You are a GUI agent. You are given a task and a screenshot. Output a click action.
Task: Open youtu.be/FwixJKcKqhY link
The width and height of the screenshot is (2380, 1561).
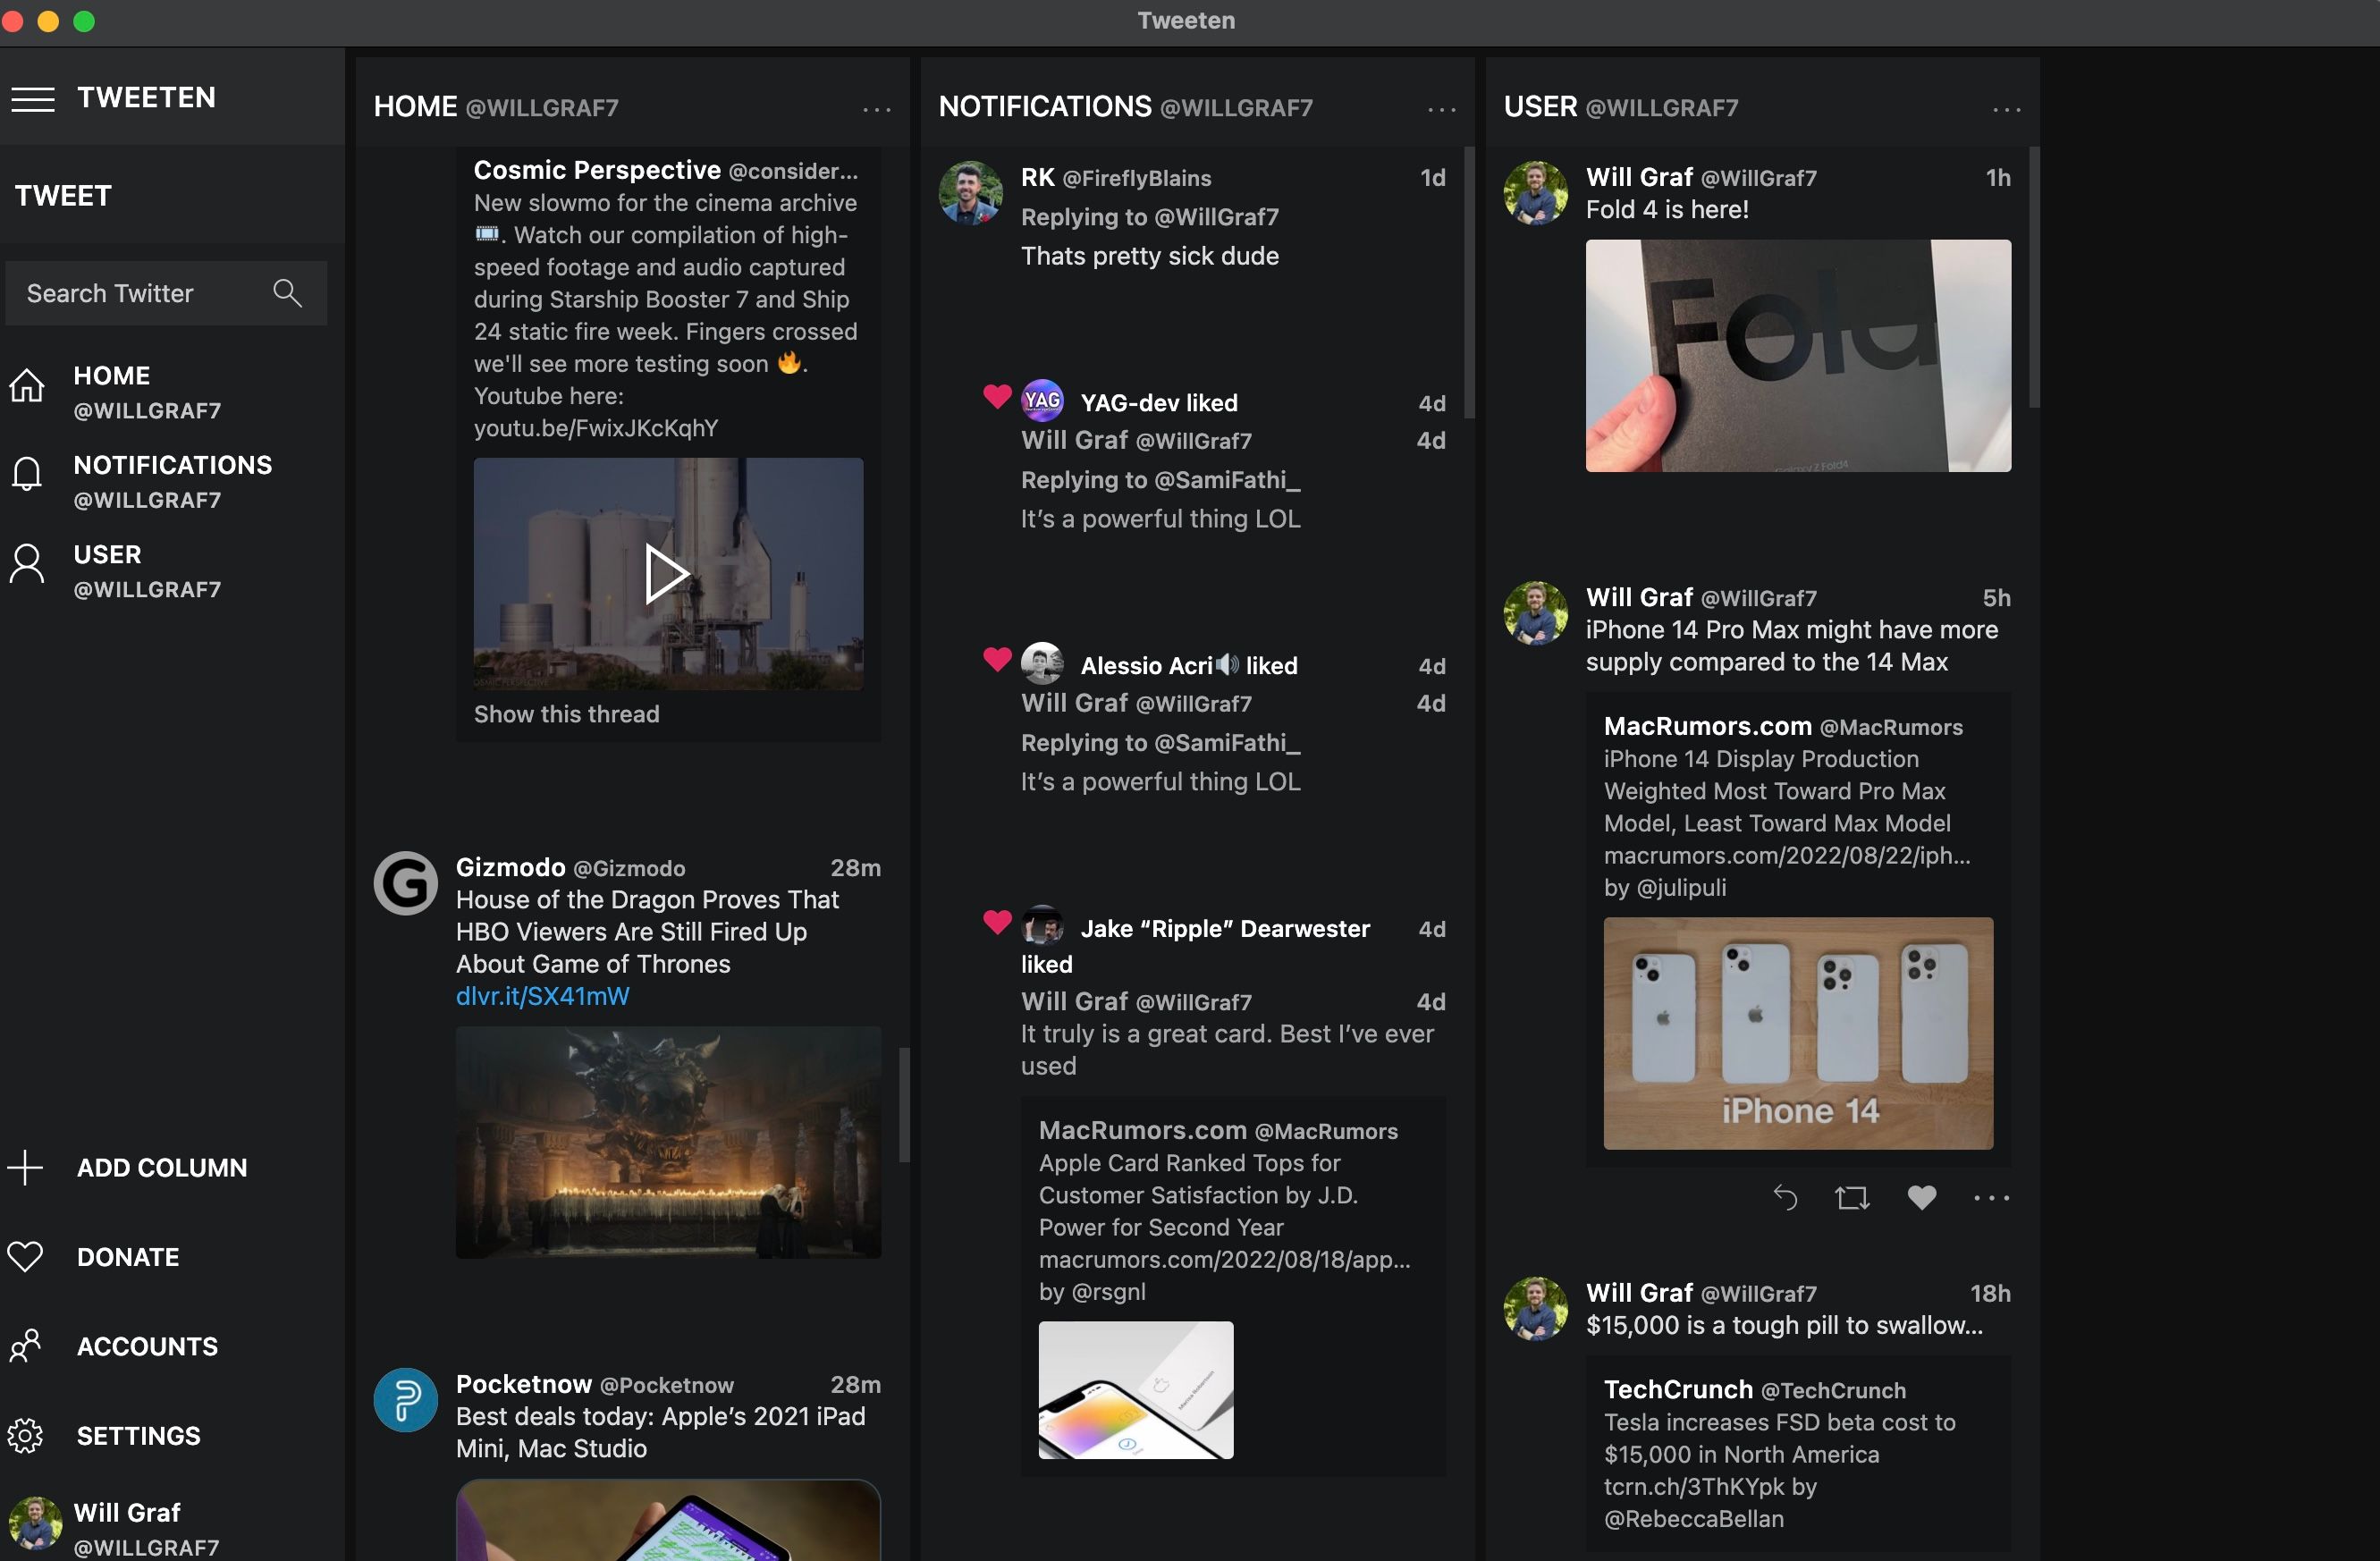(x=596, y=428)
